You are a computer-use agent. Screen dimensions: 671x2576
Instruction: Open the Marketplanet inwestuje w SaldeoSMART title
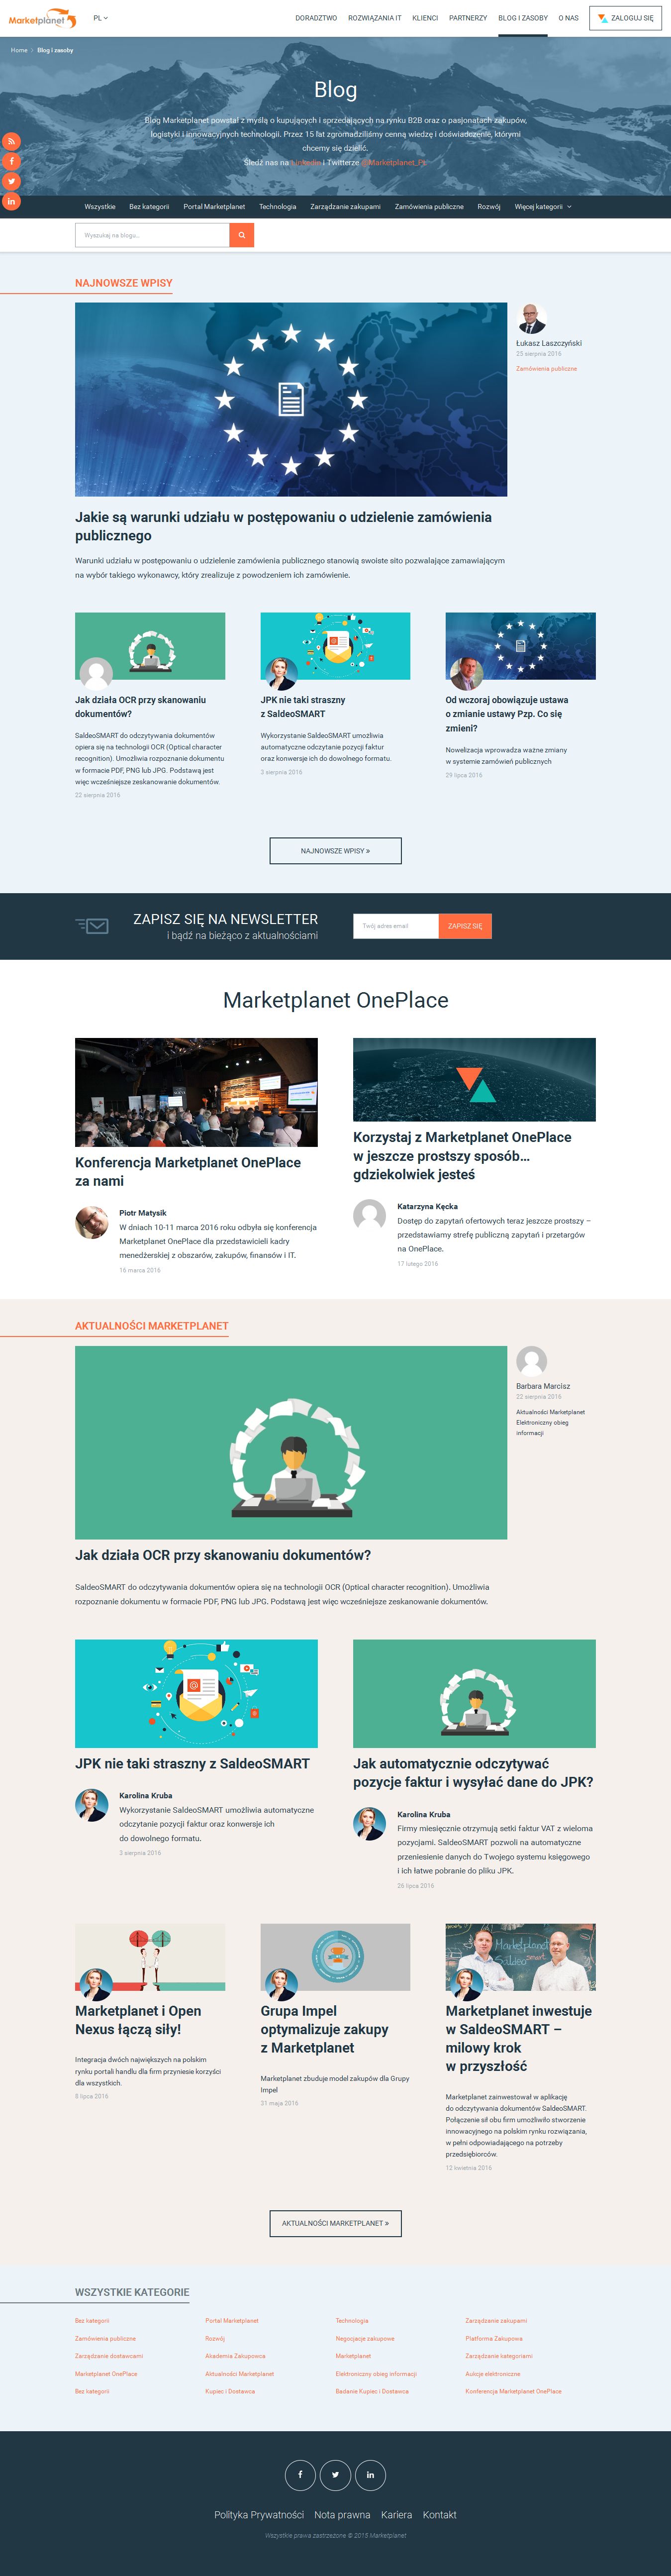pyautogui.click(x=518, y=2038)
